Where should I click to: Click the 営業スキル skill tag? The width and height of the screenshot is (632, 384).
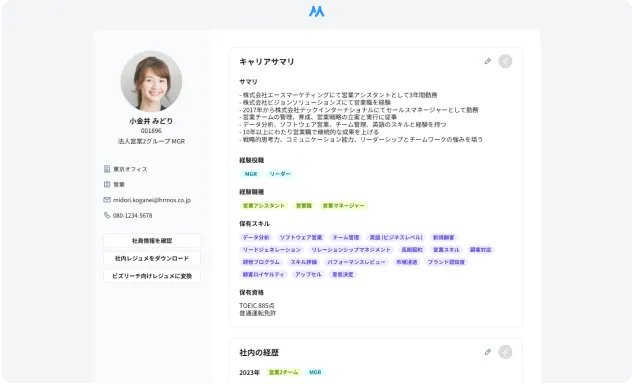click(x=446, y=250)
